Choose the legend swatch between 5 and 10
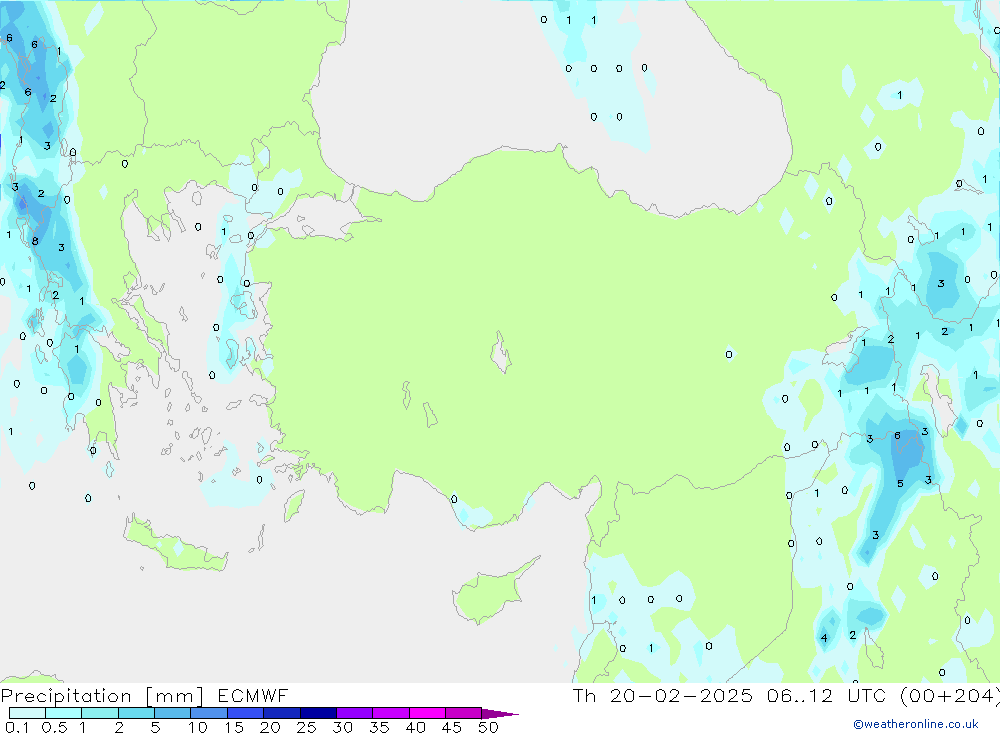The width and height of the screenshot is (1000, 733). click(x=173, y=713)
